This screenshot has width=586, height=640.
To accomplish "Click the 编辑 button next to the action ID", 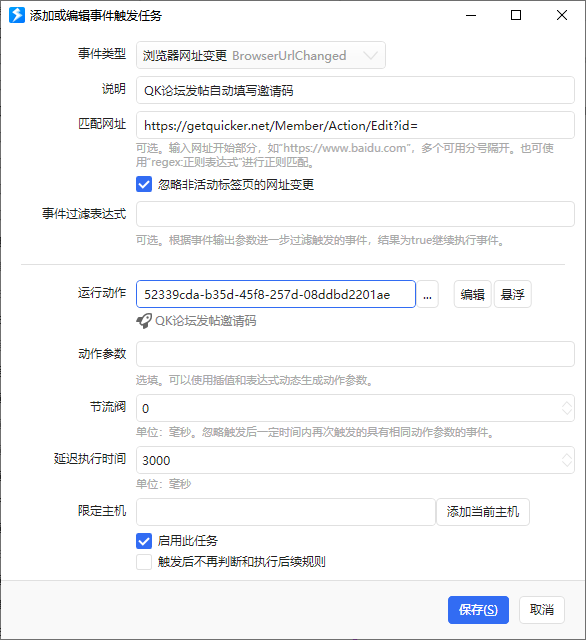I will click(473, 294).
